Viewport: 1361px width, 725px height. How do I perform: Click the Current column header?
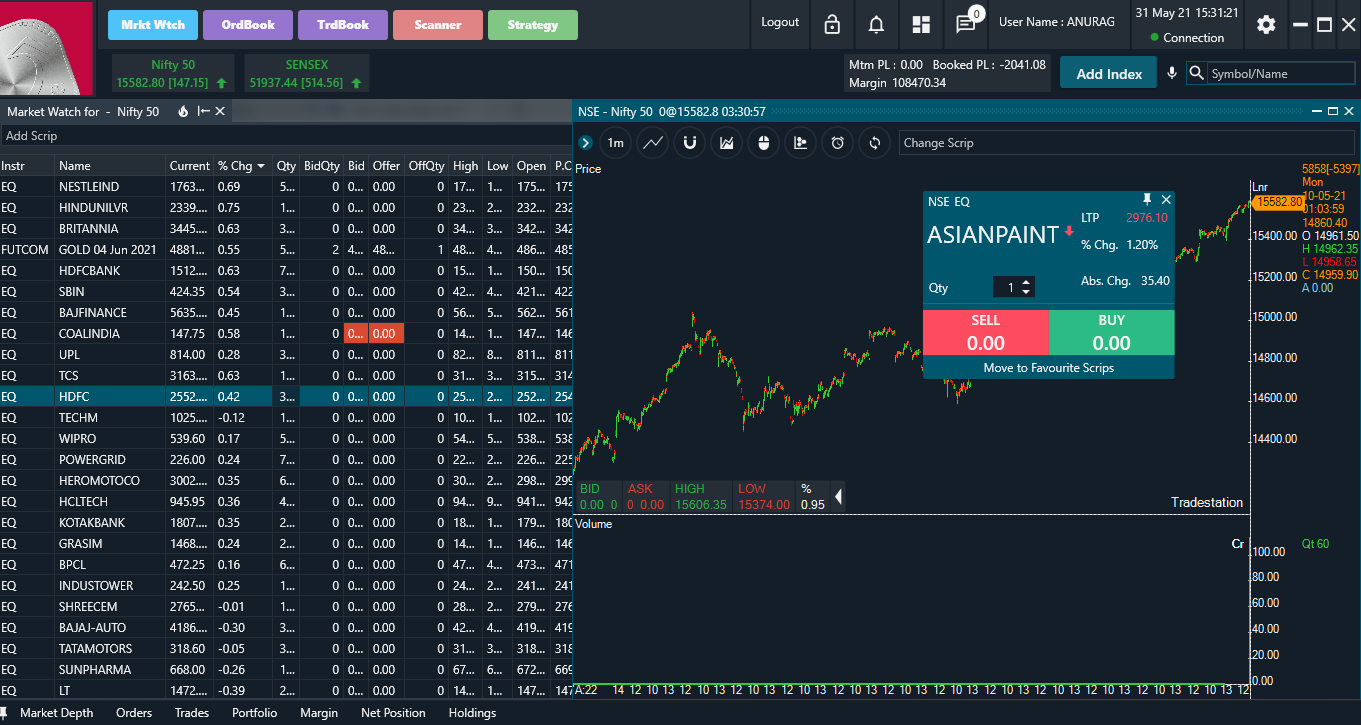point(190,166)
